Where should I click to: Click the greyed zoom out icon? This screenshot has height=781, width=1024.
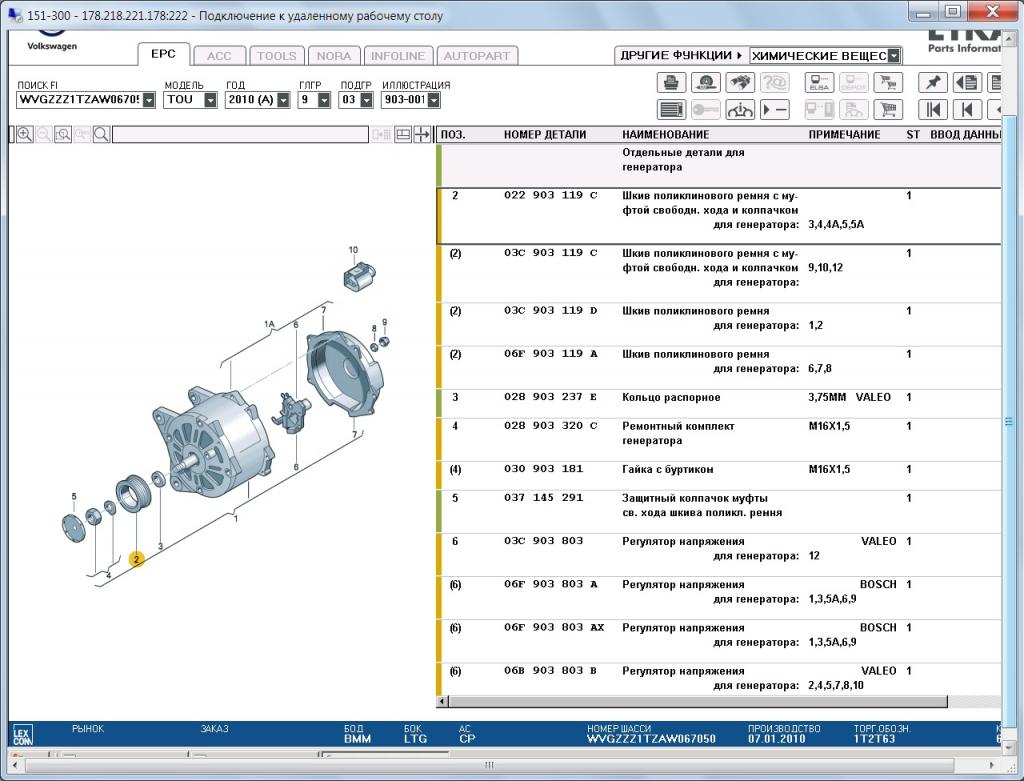44,135
